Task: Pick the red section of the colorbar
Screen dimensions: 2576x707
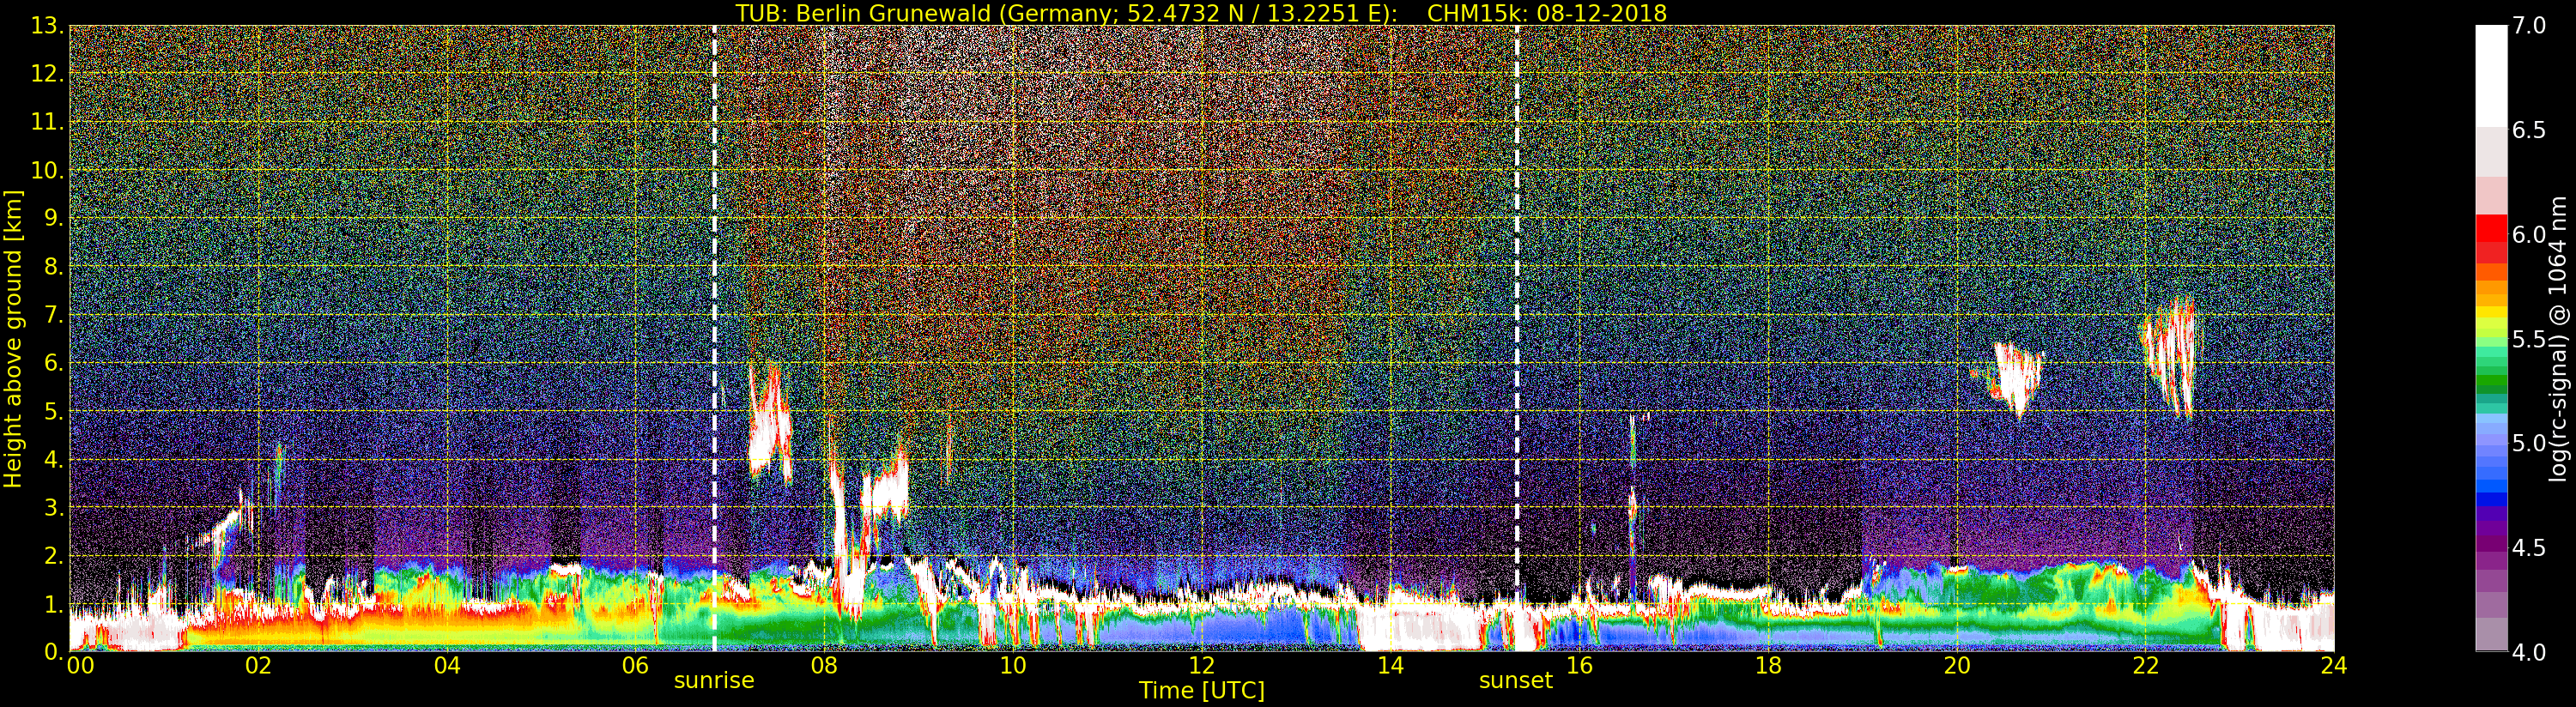Action: tap(2491, 235)
